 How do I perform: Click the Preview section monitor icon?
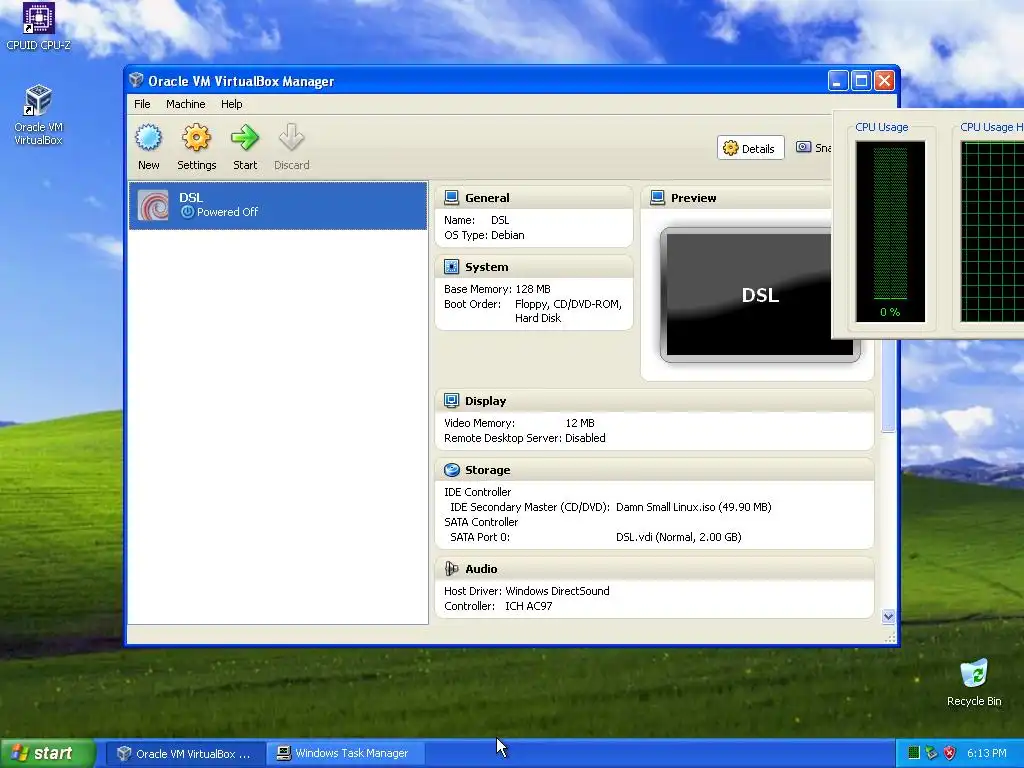point(658,197)
